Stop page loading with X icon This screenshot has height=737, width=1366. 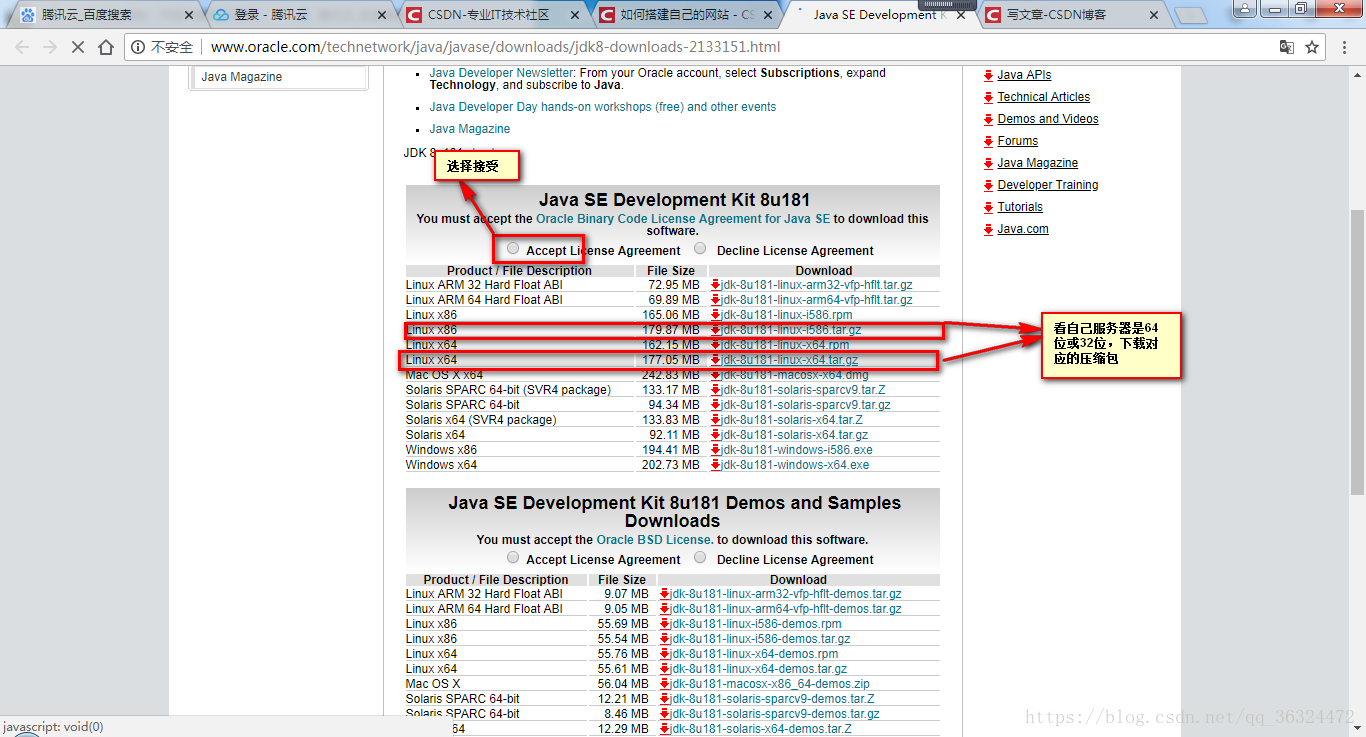point(78,47)
